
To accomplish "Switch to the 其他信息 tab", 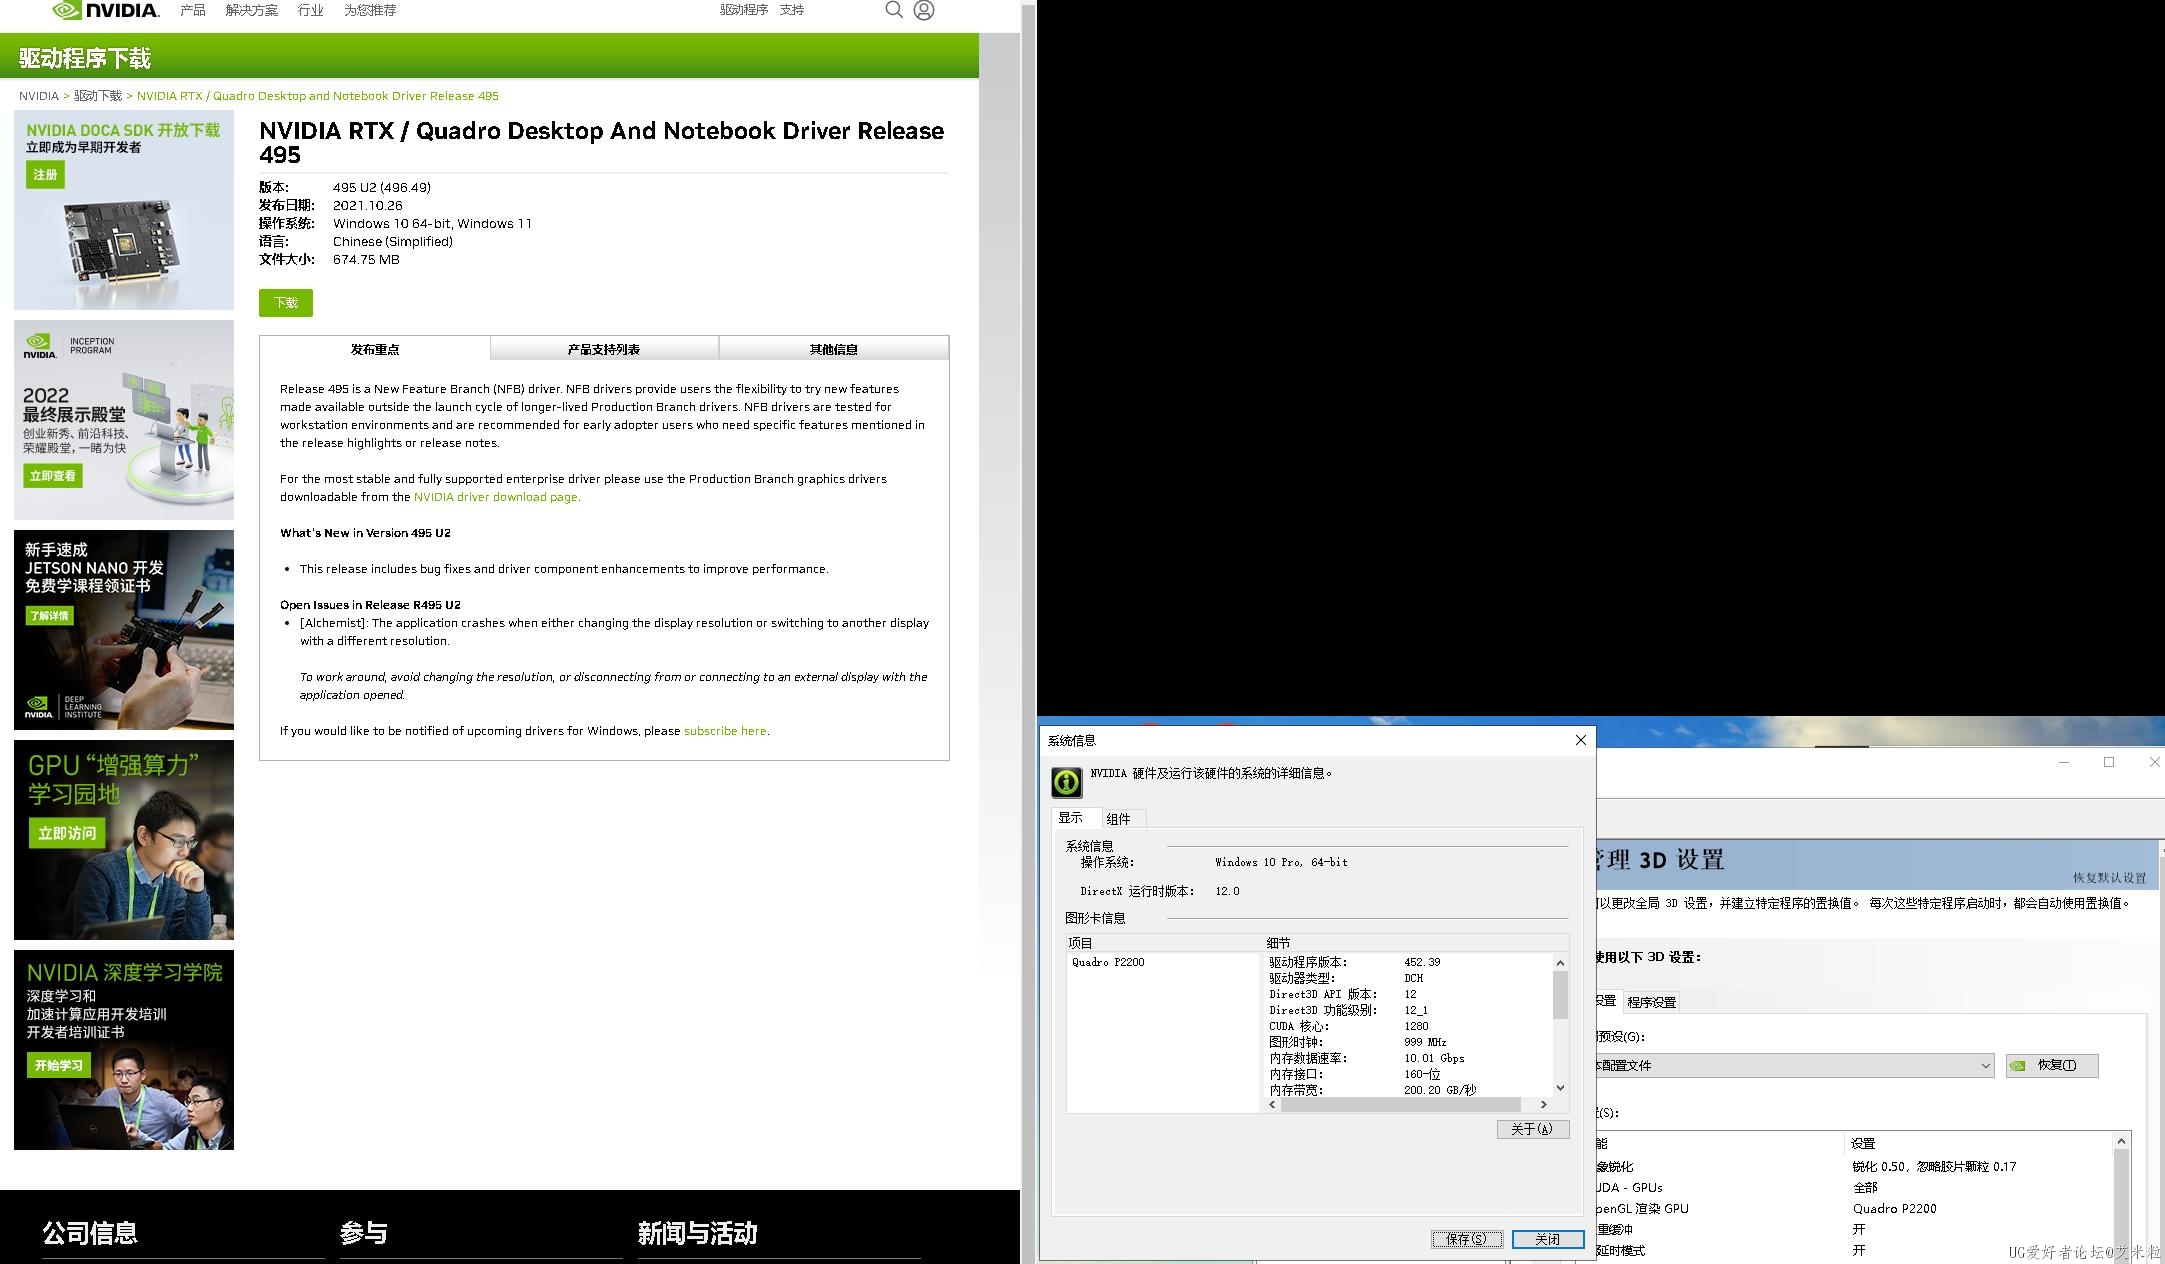I will [834, 349].
